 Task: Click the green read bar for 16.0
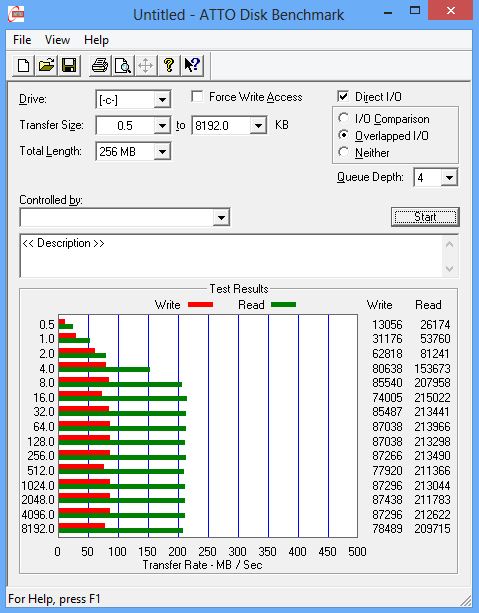(123, 398)
